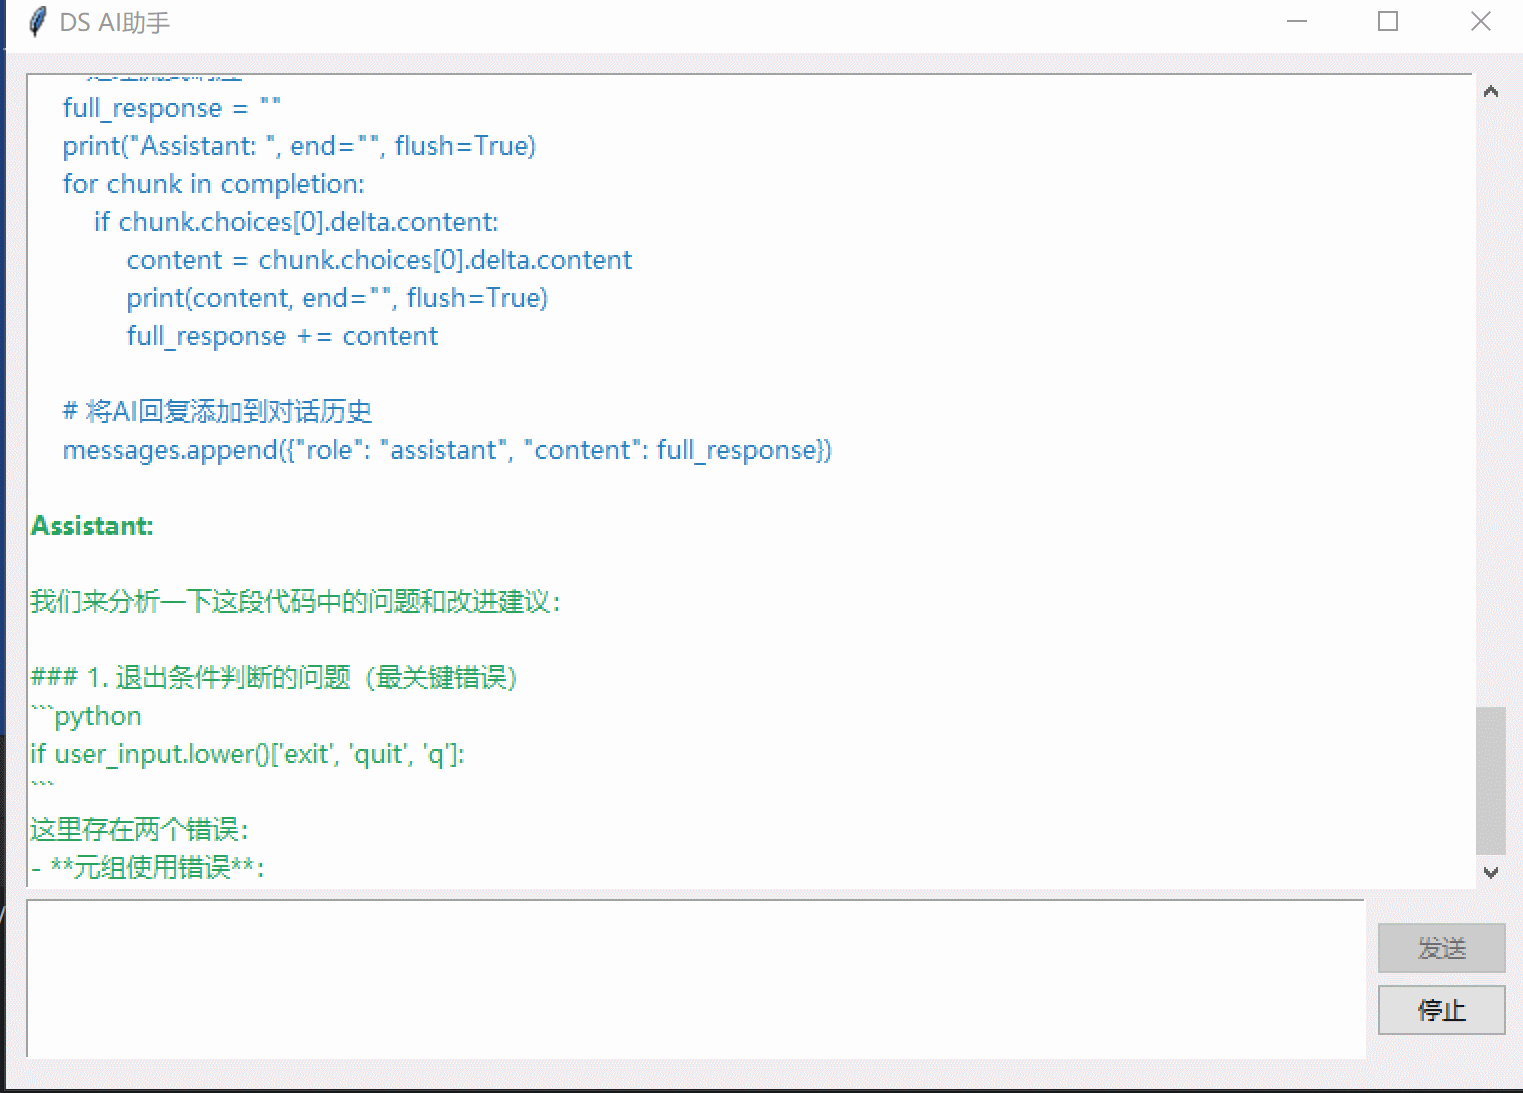
Task: Click the '```python' code fence line
Action: click(86, 716)
